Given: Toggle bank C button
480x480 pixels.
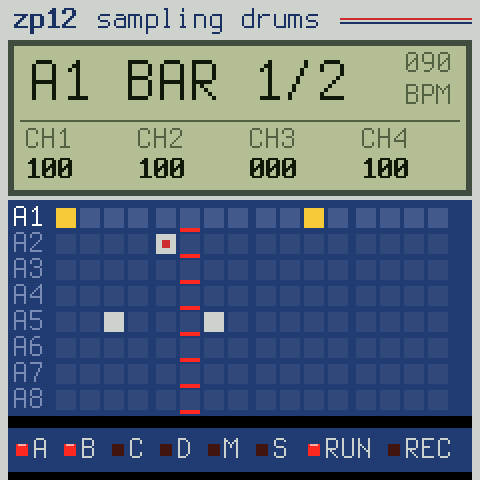Looking at the screenshot, I should (x=127, y=449).
